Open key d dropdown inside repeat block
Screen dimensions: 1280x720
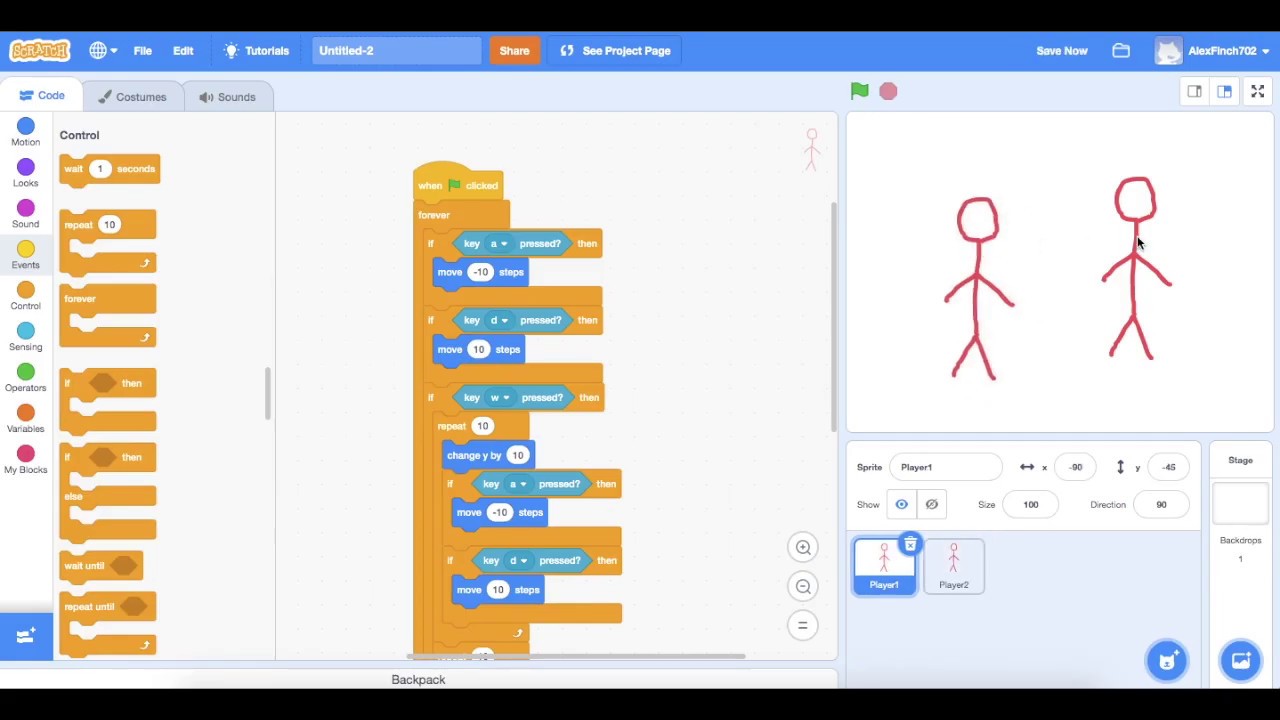coord(517,561)
